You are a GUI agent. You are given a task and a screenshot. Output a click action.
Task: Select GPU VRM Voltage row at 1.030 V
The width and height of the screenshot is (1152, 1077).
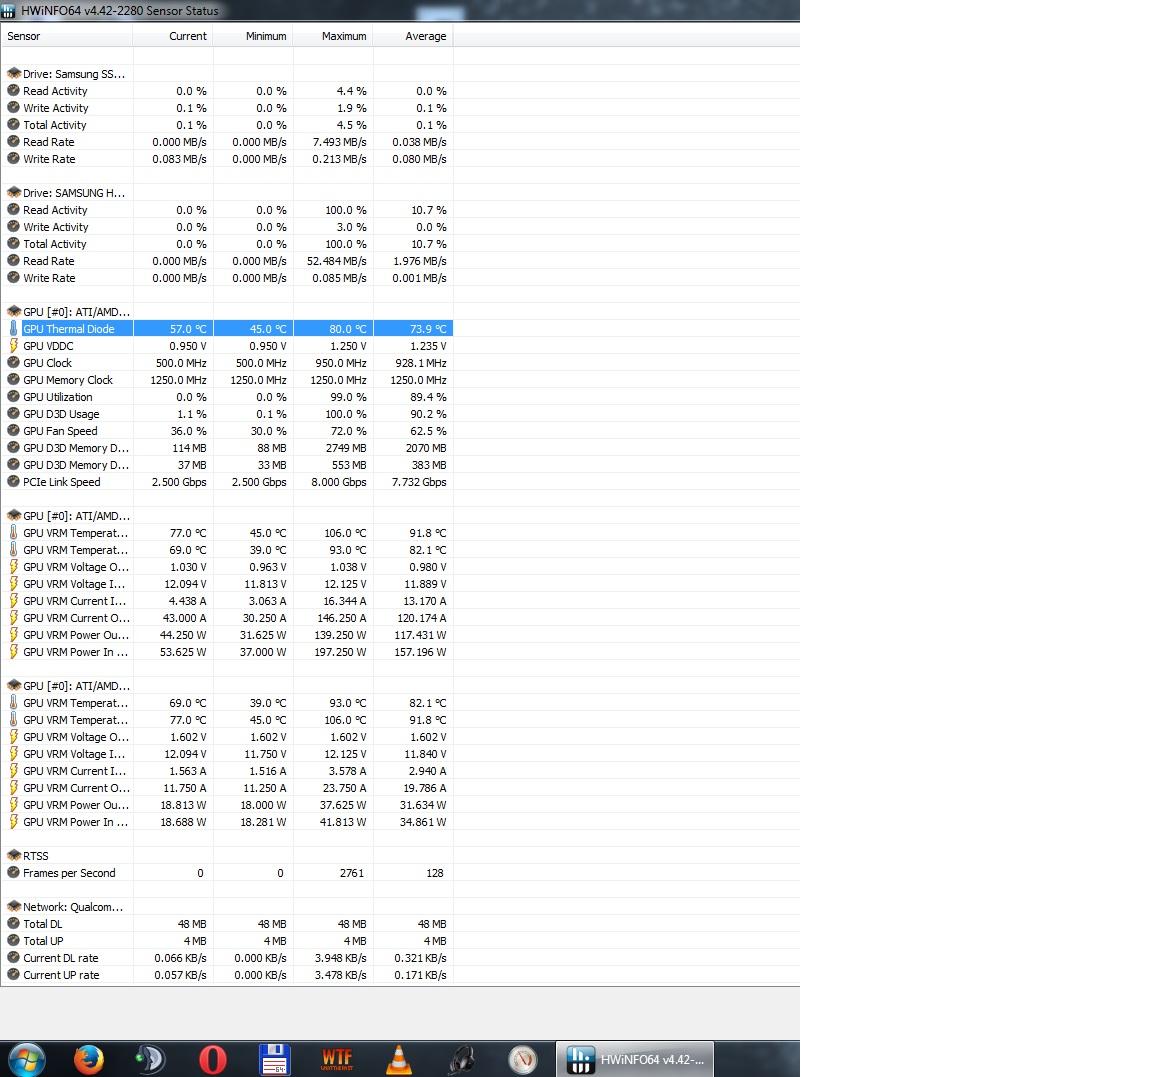click(x=227, y=566)
